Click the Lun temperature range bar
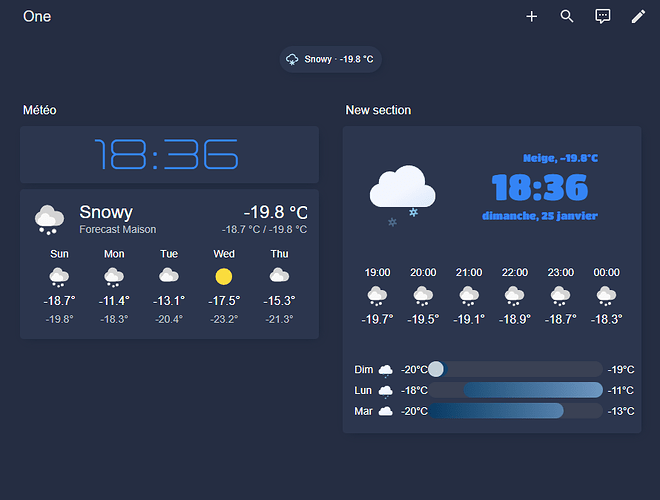The width and height of the screenshot is (660, 500). click(x=516, y=390)
